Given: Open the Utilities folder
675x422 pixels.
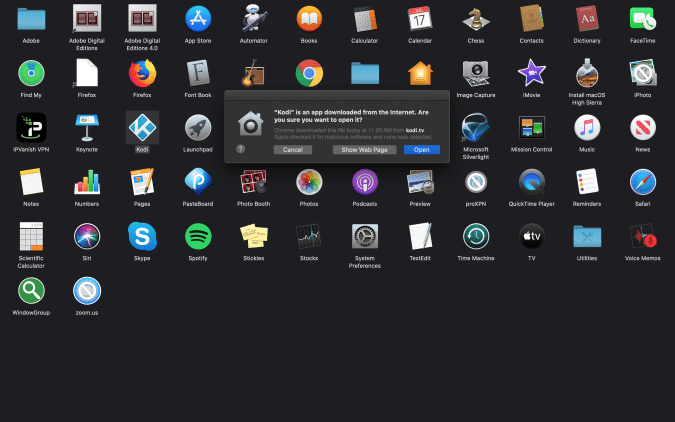Looking at the screenshot, I should click(x=587, y=236).
